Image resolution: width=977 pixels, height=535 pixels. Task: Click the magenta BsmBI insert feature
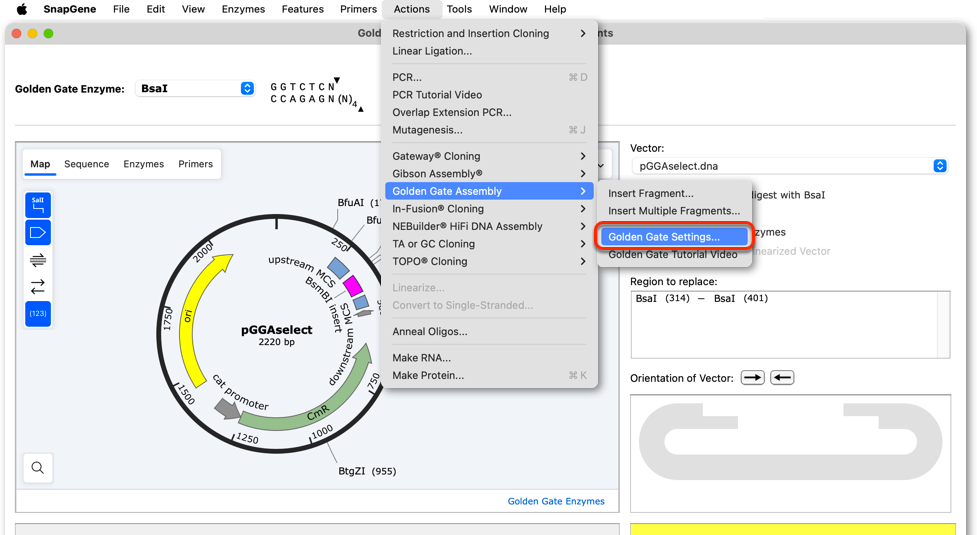click(353, 286)
